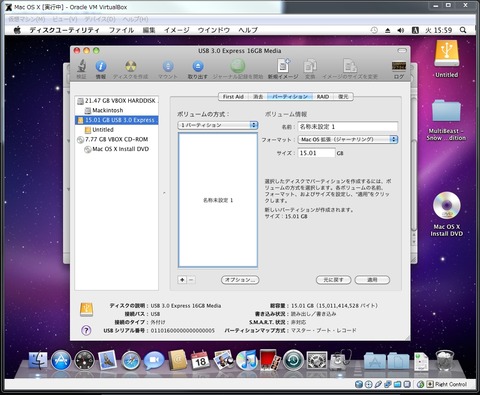Open Mail in the Dock
The height and width of the screenshot is (395, 480).
107,360
